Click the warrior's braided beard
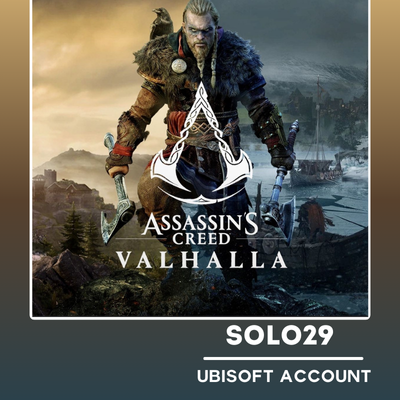This screenshot has height=400, width=400. (202, 57)
